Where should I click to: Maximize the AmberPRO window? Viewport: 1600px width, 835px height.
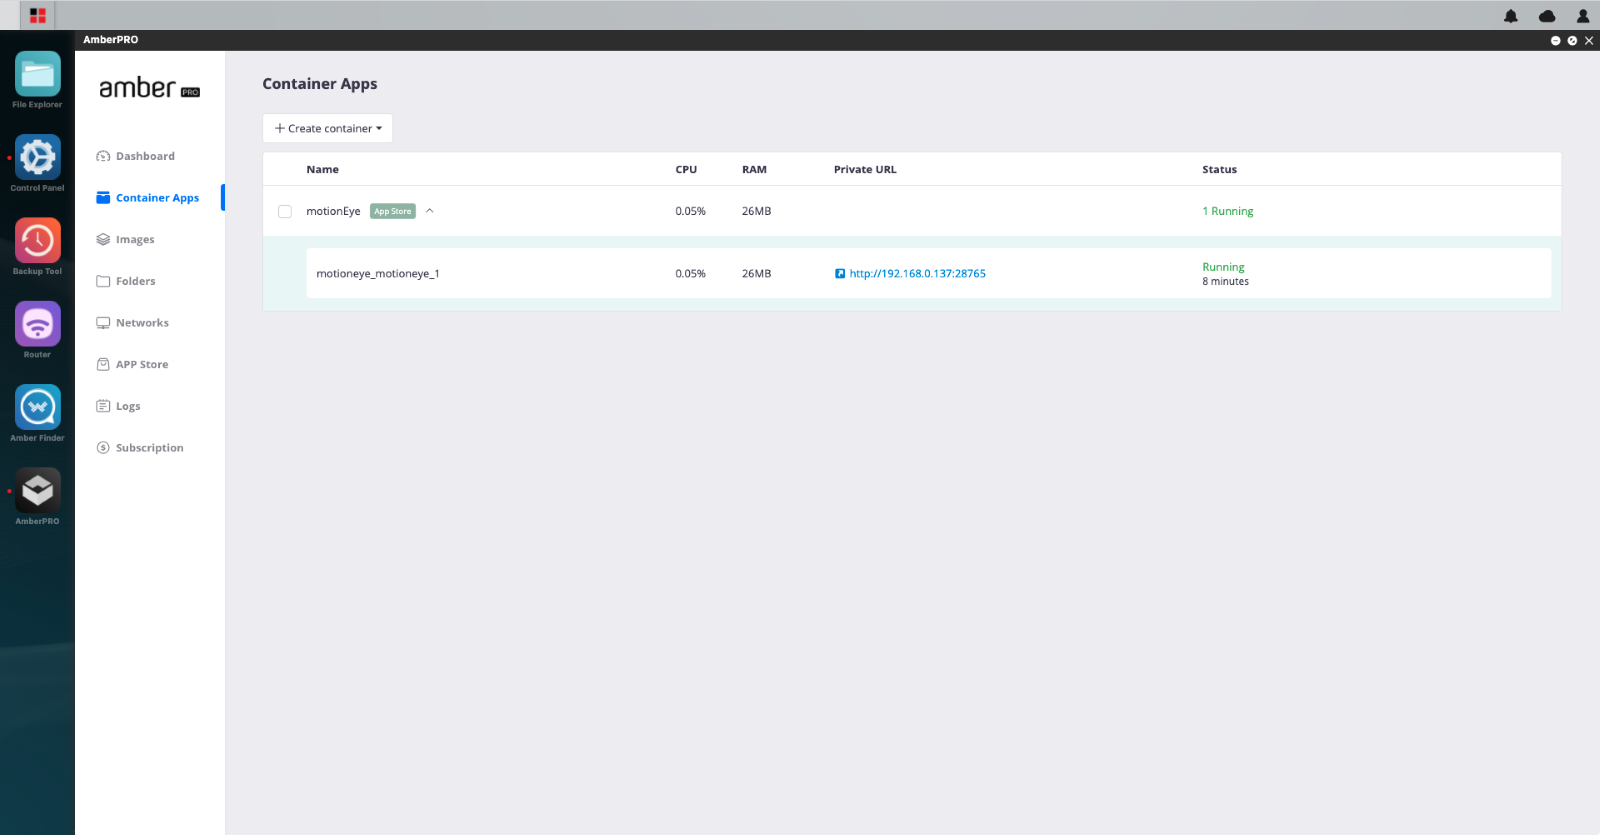pyautogui.click(x=1572, y=41)
